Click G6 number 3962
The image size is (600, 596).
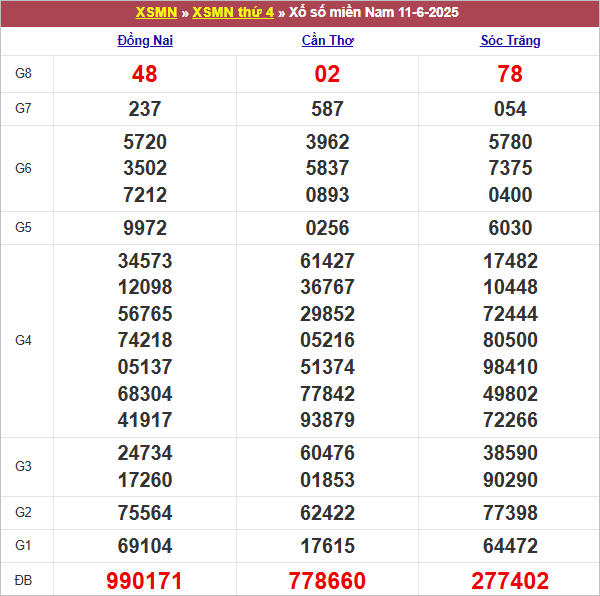[327, 142]
